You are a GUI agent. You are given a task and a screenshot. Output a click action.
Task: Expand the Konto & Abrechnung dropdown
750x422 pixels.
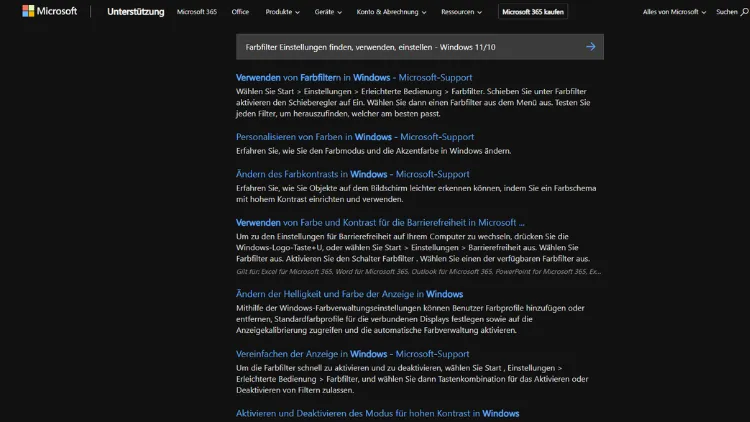click(391, 11)
